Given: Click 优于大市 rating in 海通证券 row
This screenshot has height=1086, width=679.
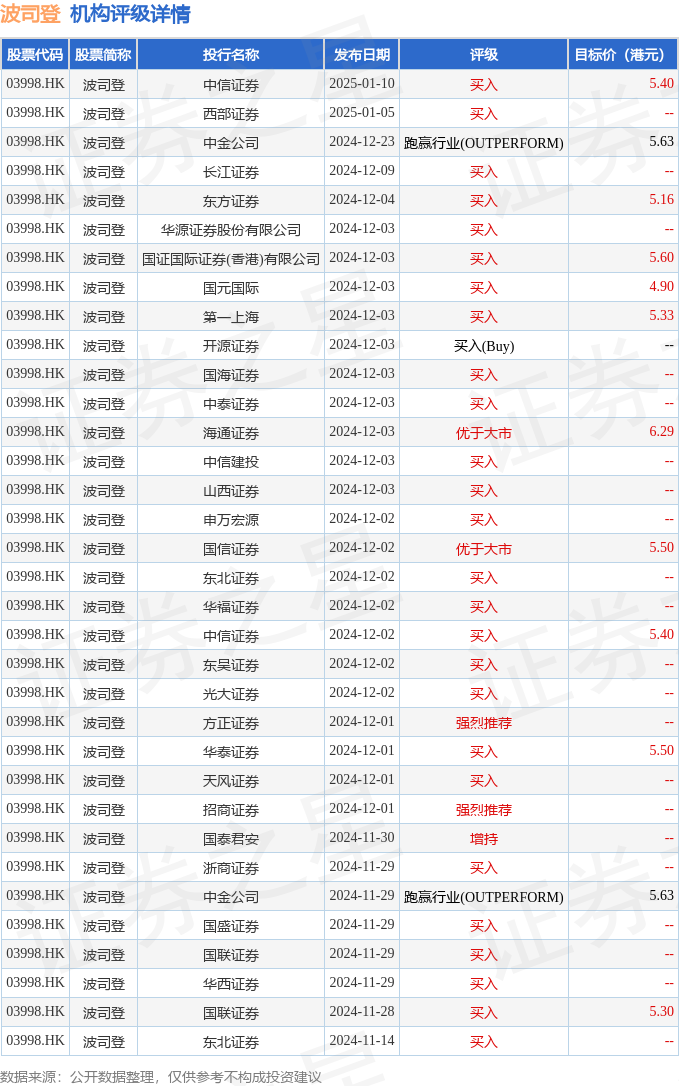Looking at the screenshot, I should pyautogui.click(x=484, y=434).
